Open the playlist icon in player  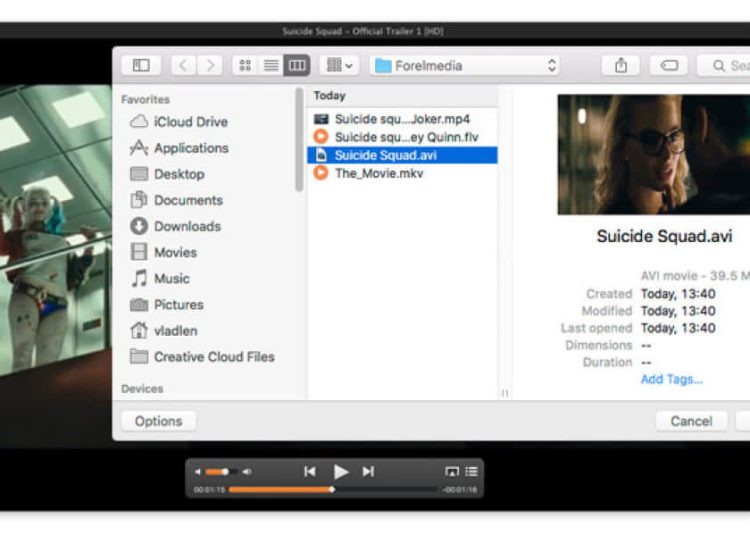pyautogui.click(x=471, y=471)
